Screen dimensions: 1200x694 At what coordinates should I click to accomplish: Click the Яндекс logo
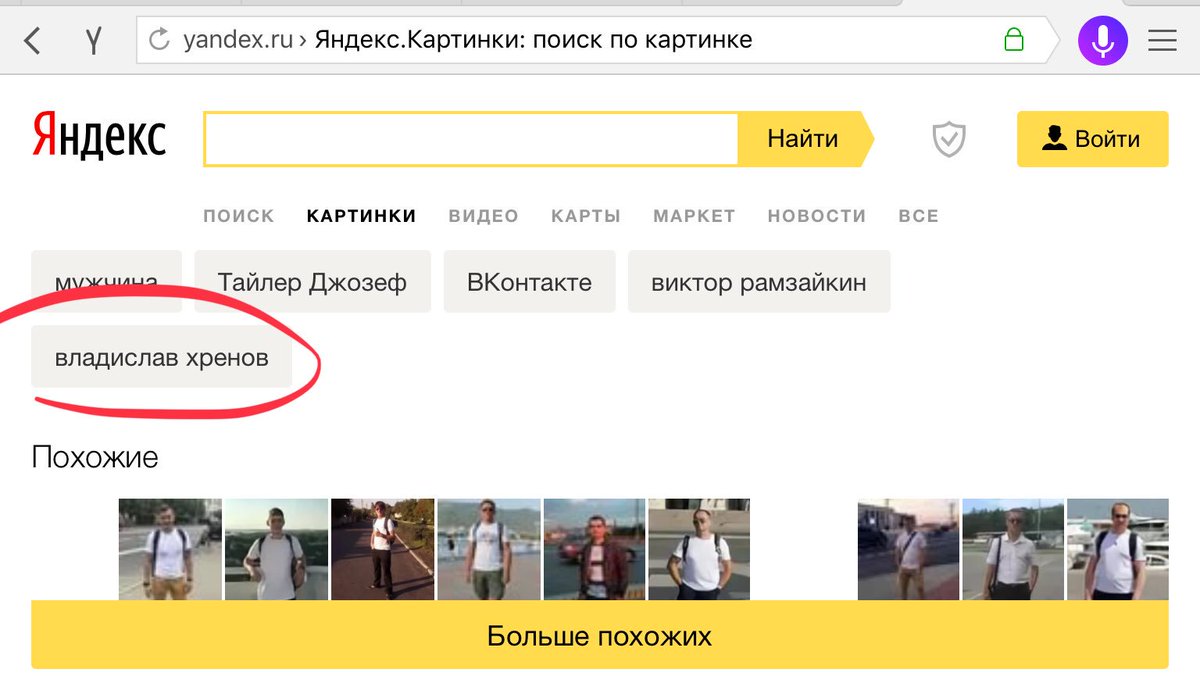pos(99,136)
